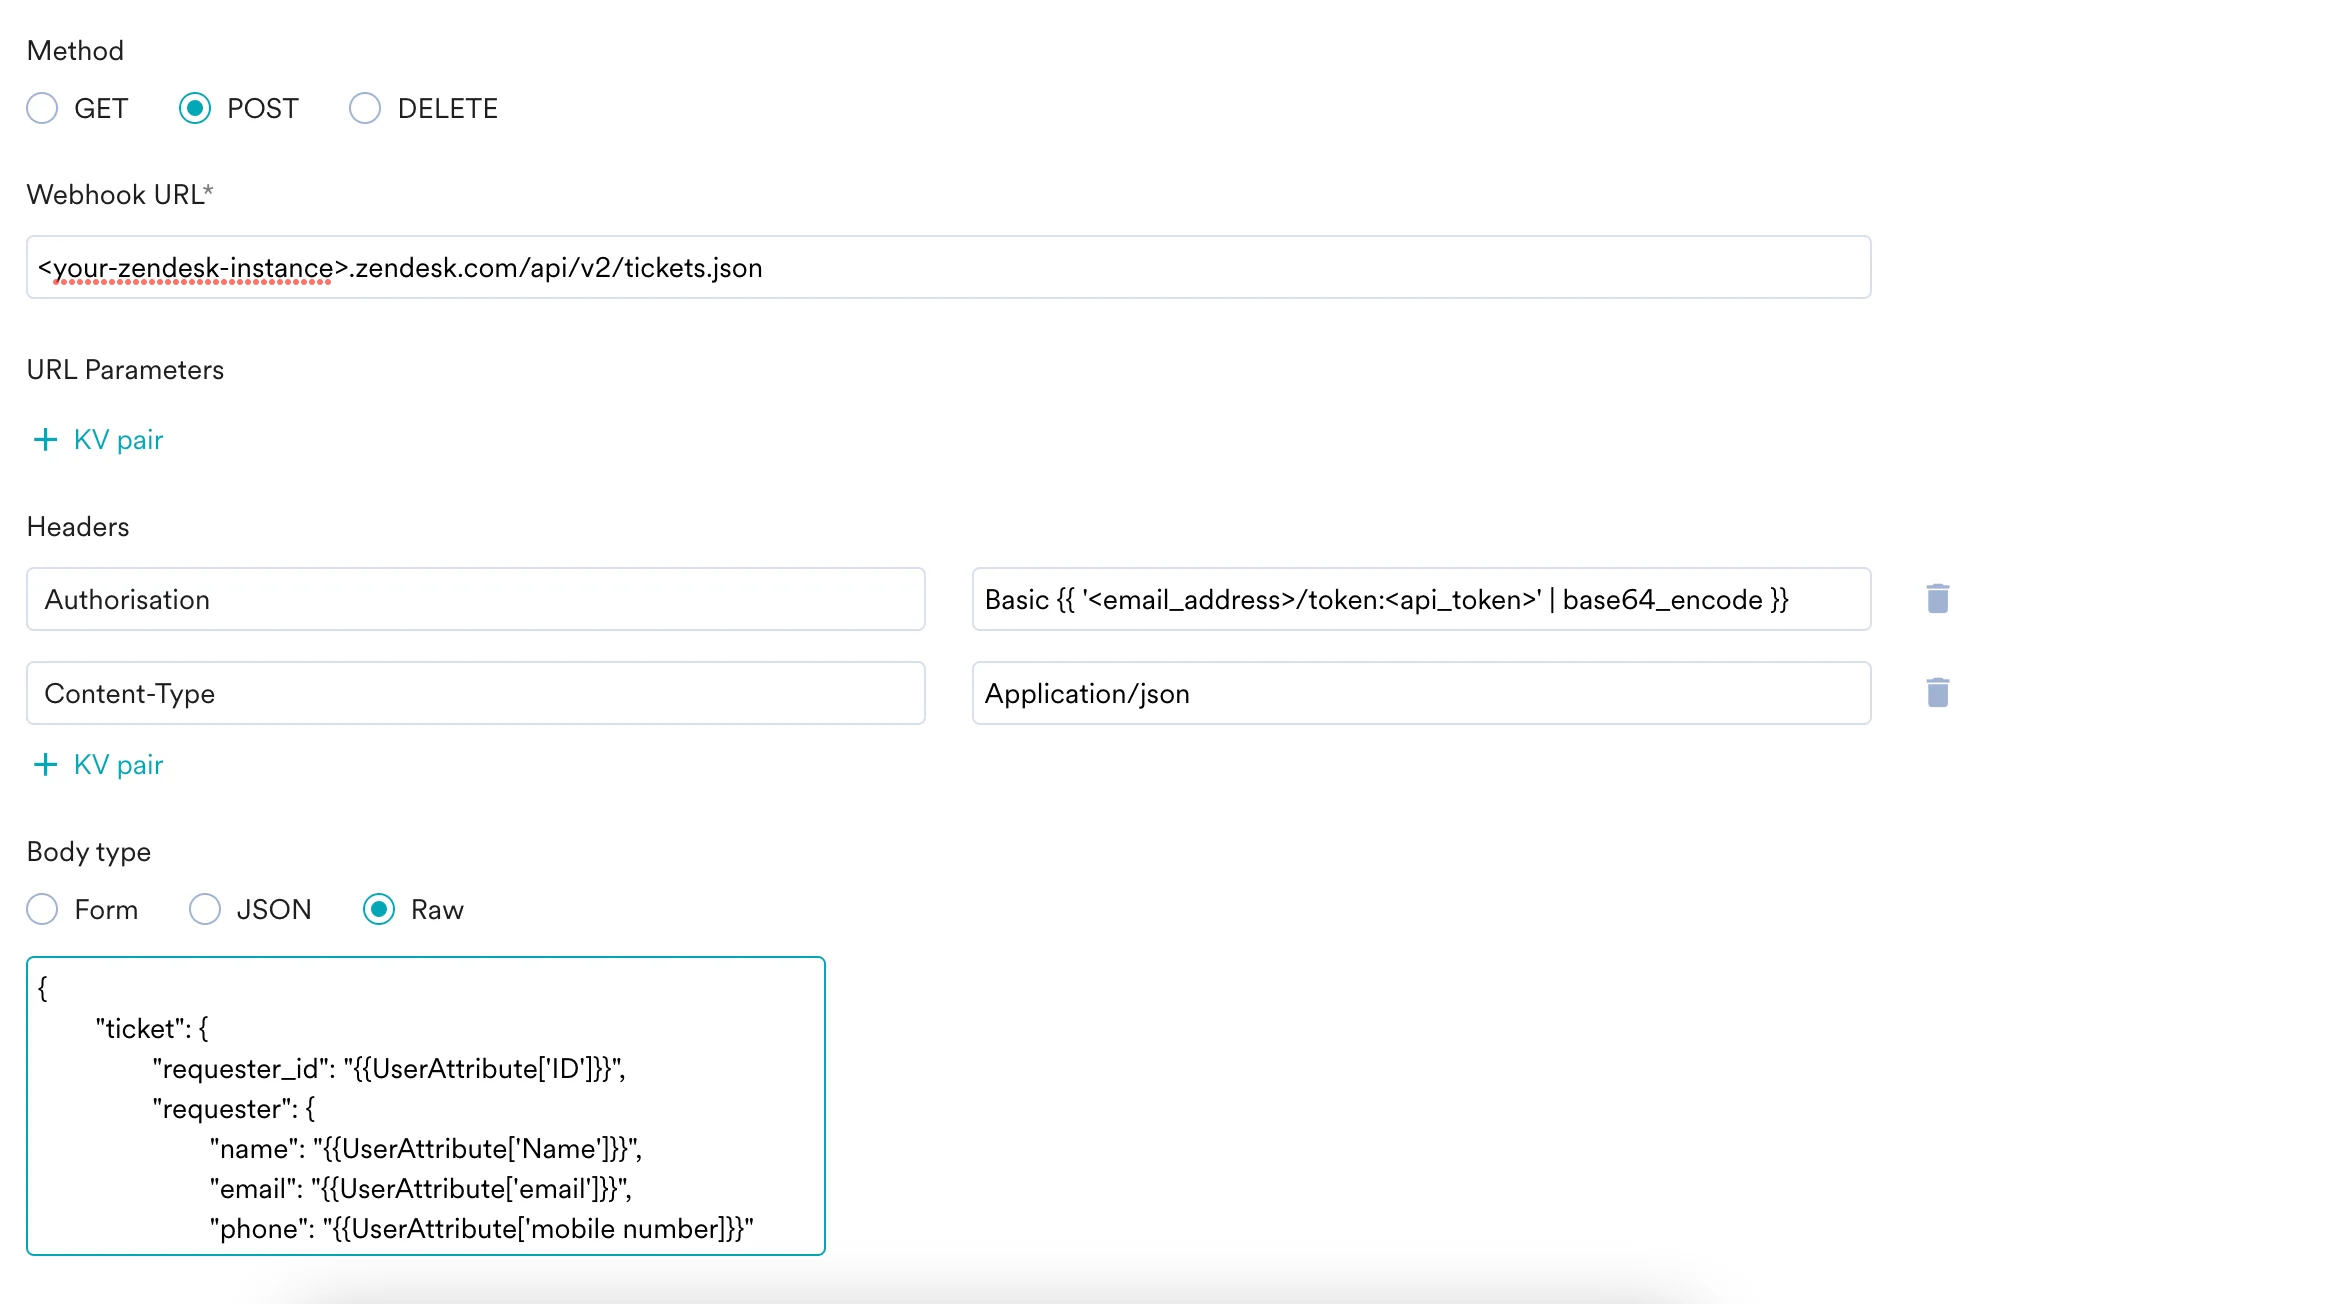Click the plus icon under URL Parameters

[x=45, y=440]
